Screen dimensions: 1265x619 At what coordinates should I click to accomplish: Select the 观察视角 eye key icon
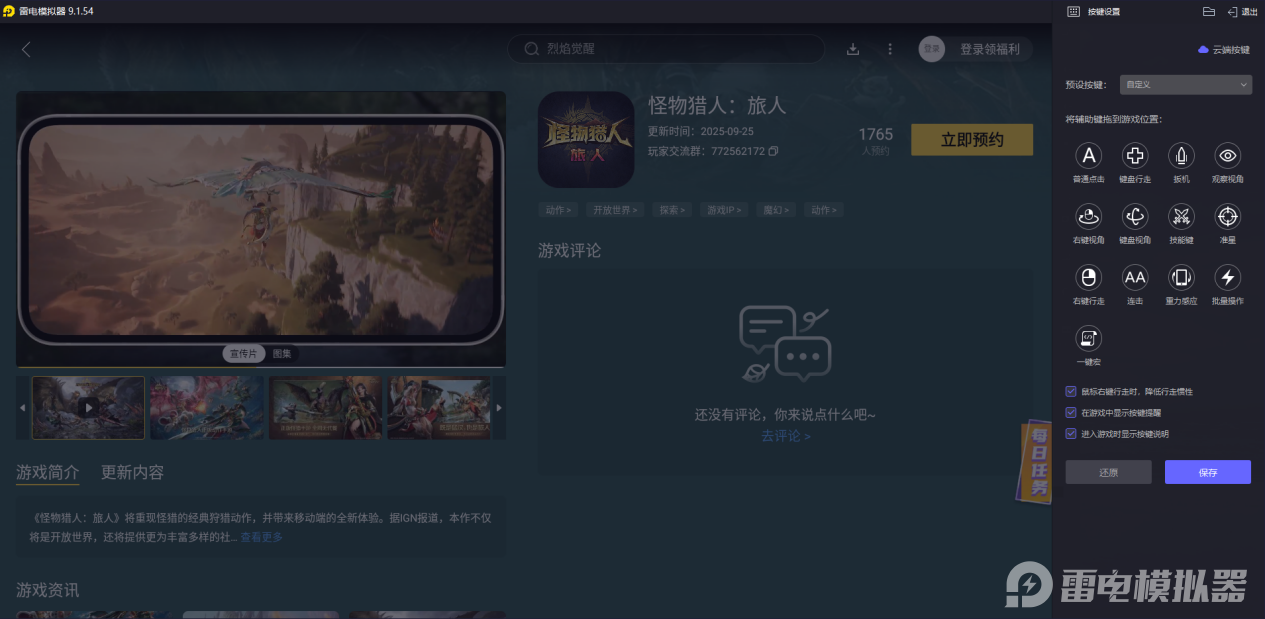pyautogui.click(x=1228, y=155)
